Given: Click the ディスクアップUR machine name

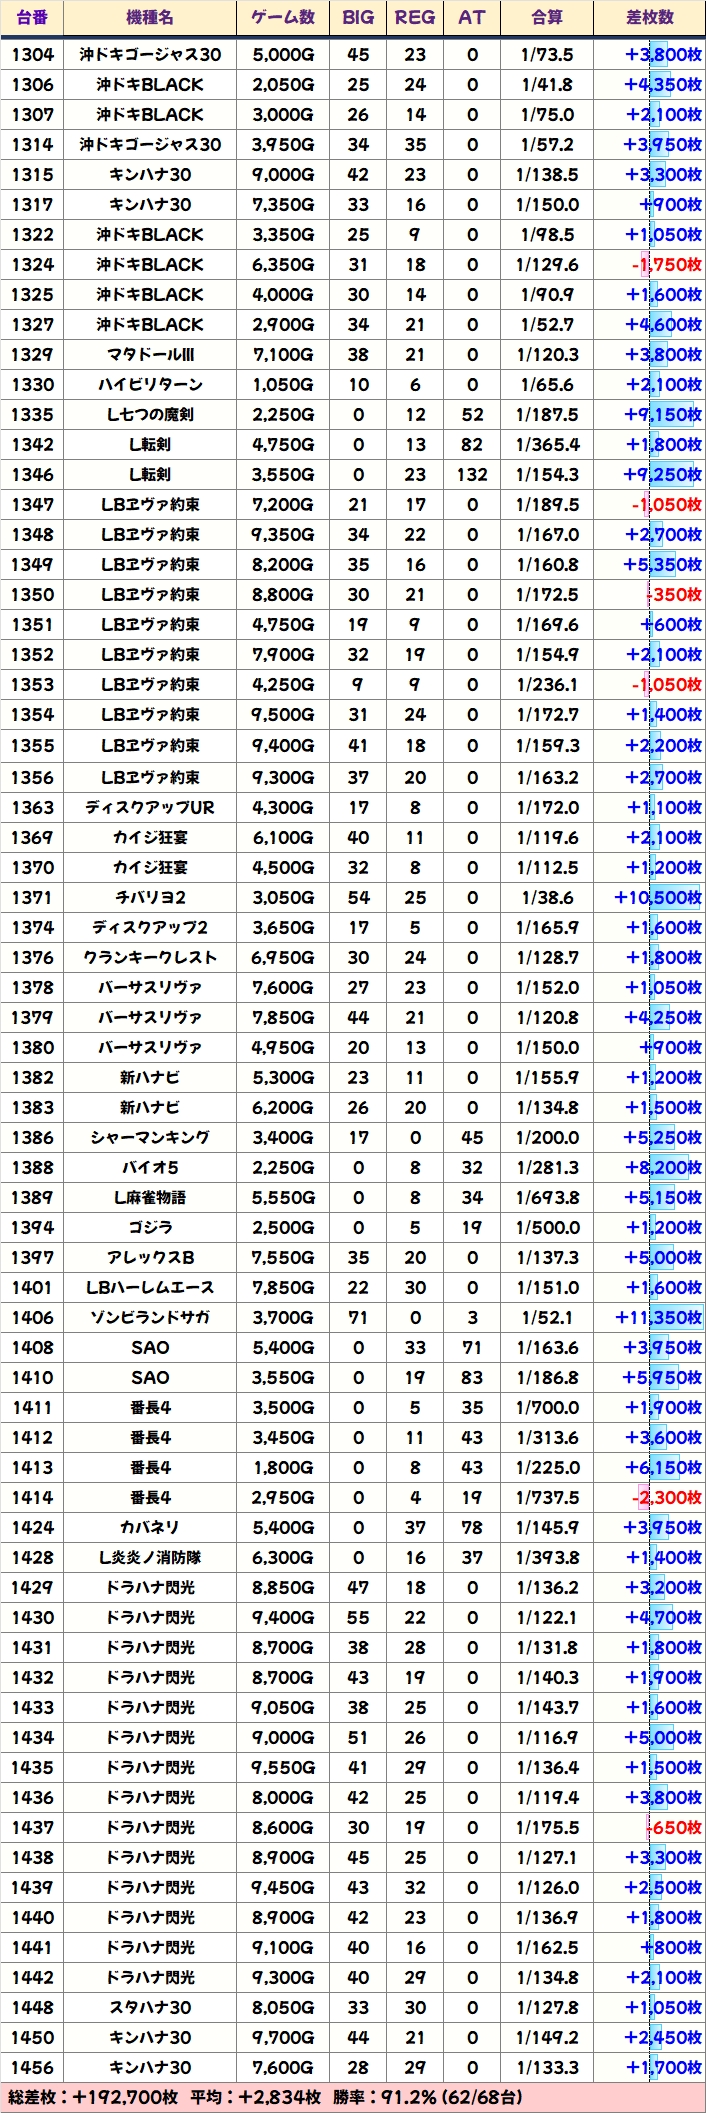Looking at the screenshot, I should point(150,807).
